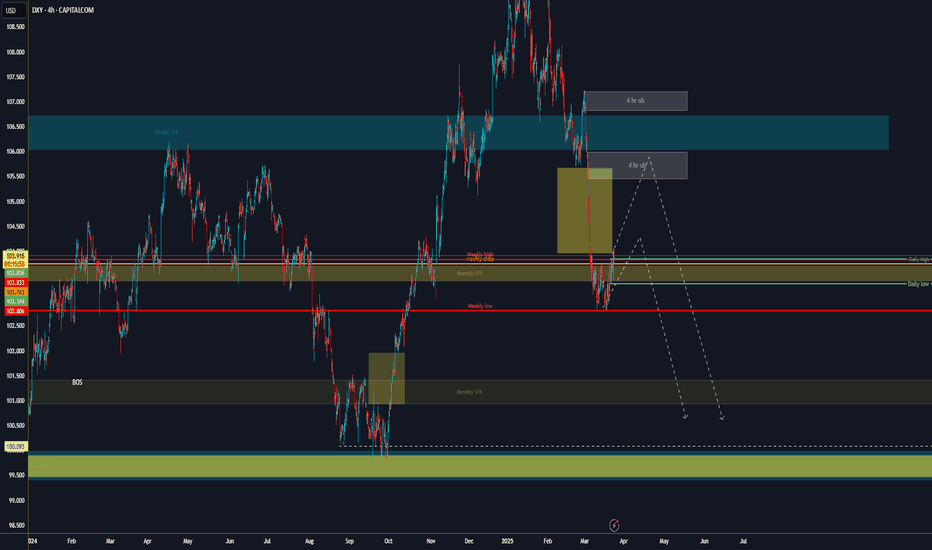Click 101.500 on the price axis
Screen dimensions: 932x550
(x=15, y=376)
